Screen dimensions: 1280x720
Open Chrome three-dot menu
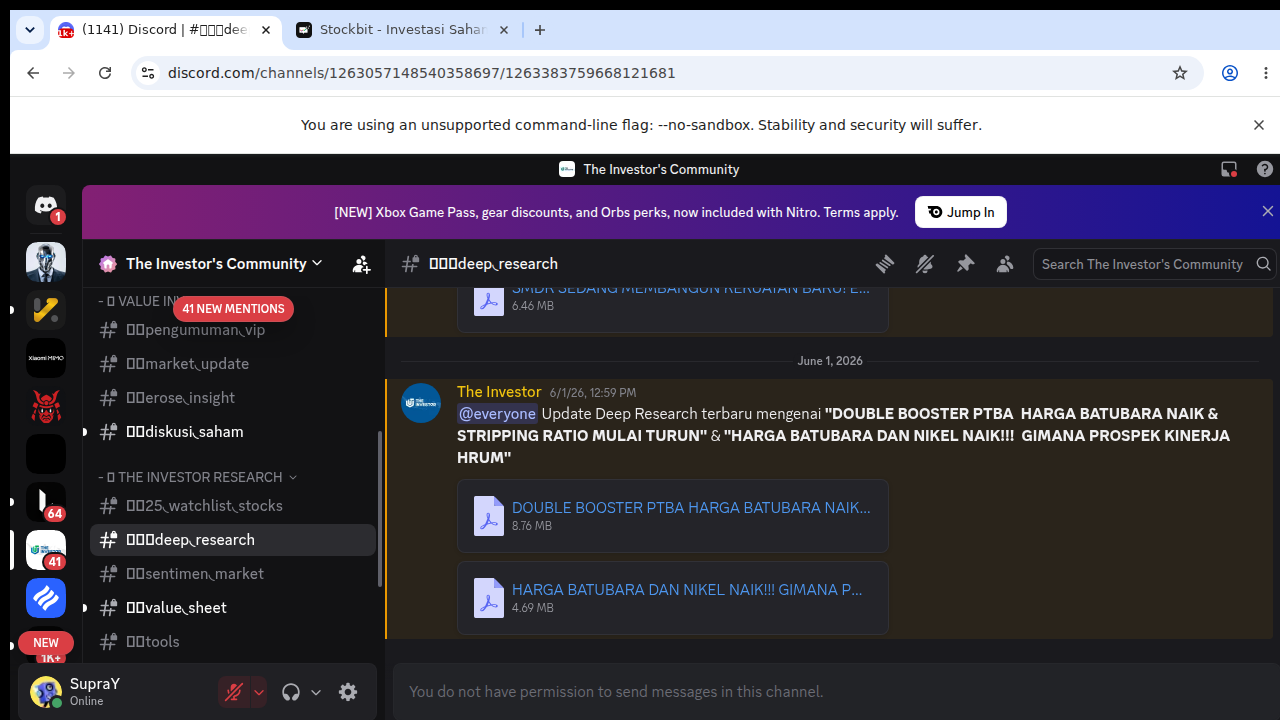point(1266,73)
